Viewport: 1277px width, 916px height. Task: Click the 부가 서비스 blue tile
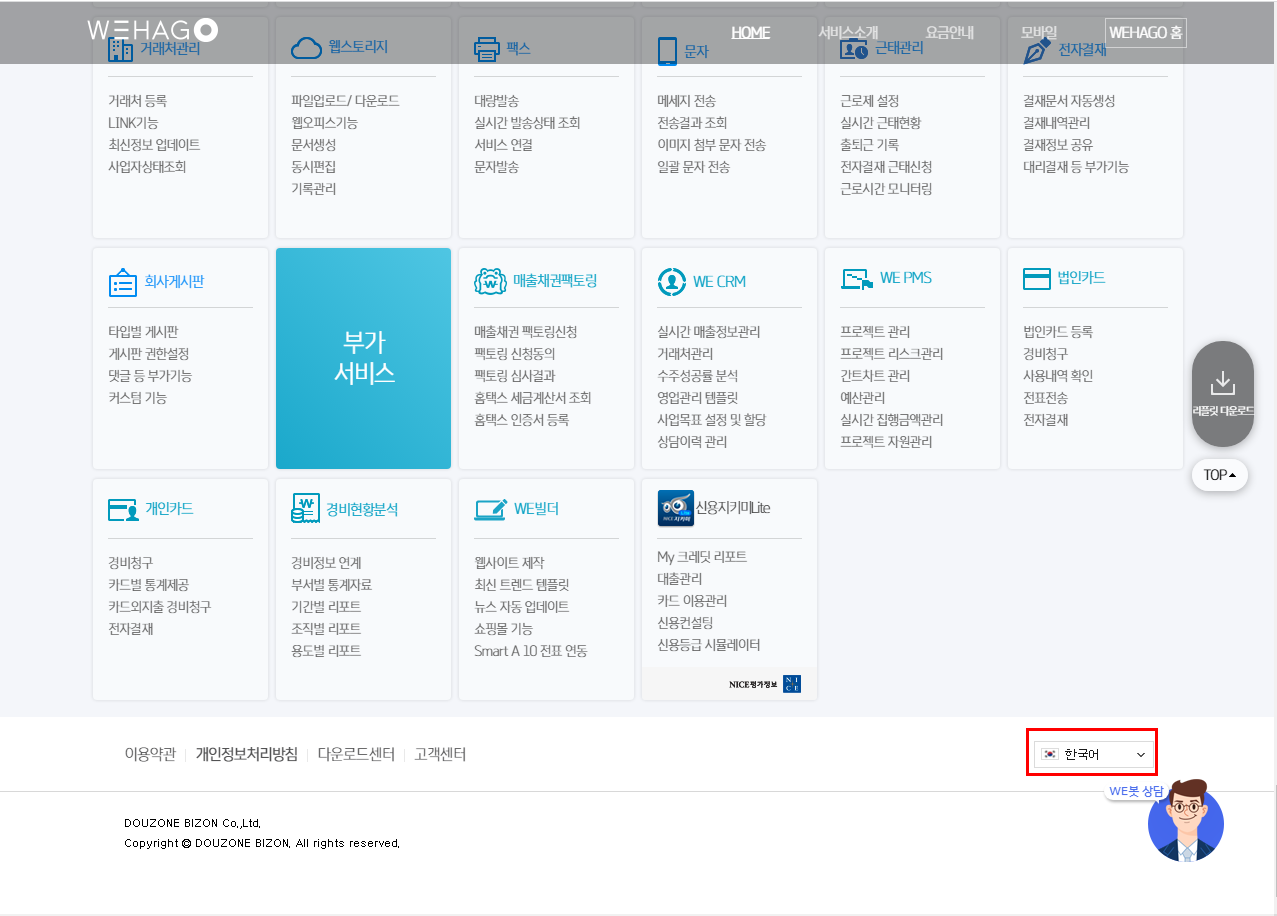[363, 358]
